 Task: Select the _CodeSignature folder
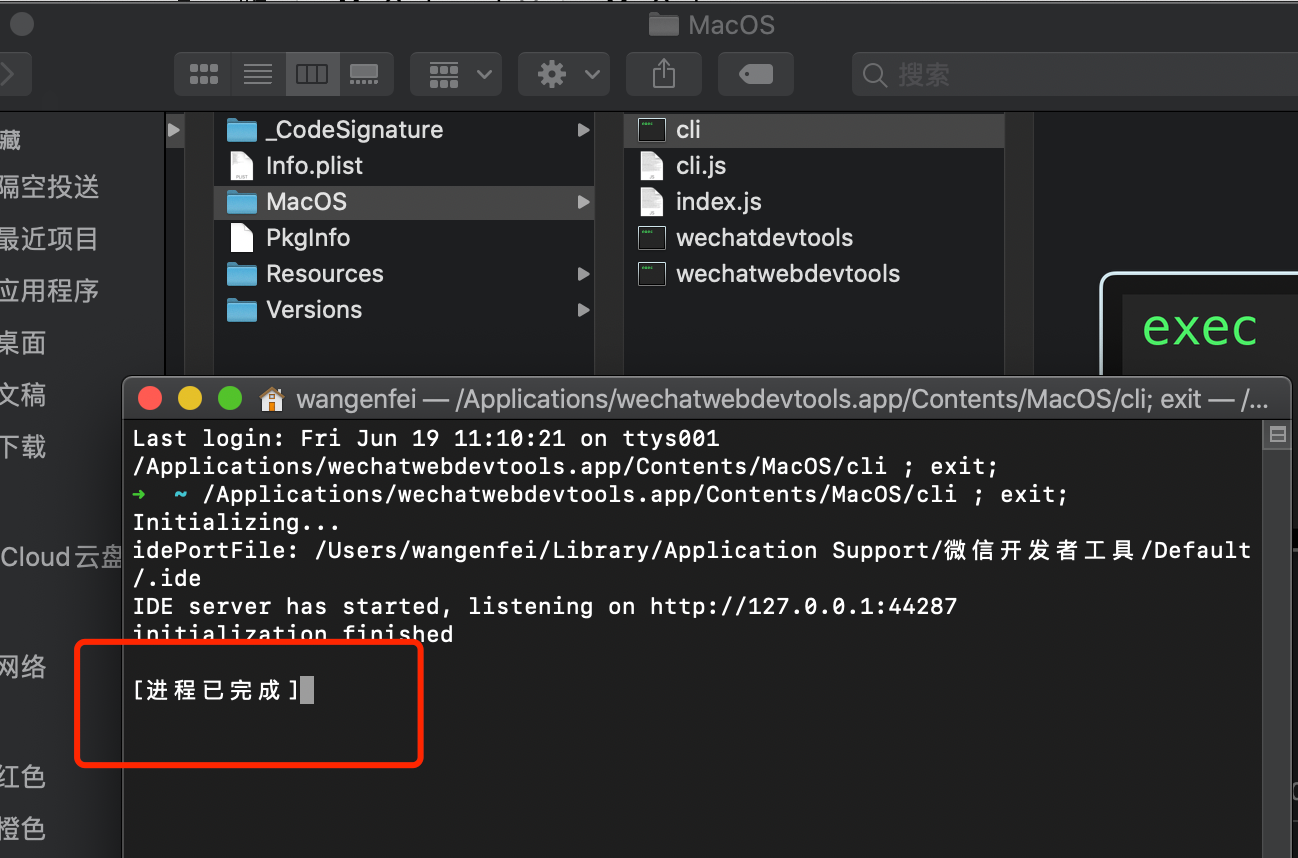pos(404,130)
